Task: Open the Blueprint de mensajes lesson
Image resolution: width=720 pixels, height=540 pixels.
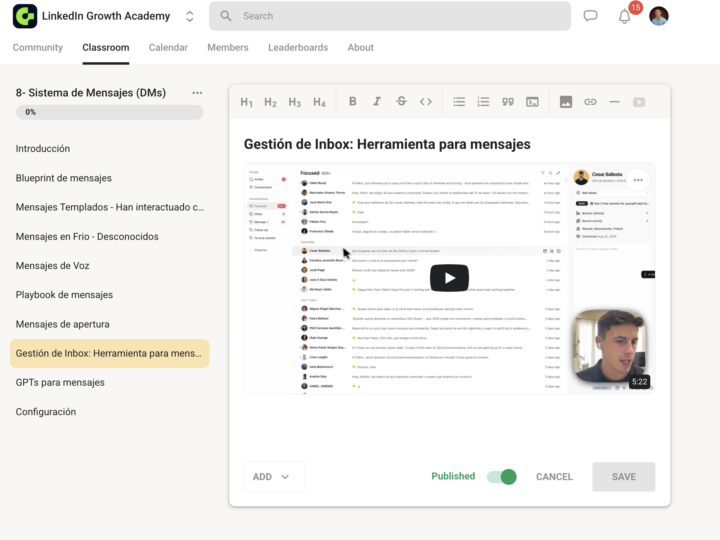Action: pyautogui.click(x=63, y=178)
